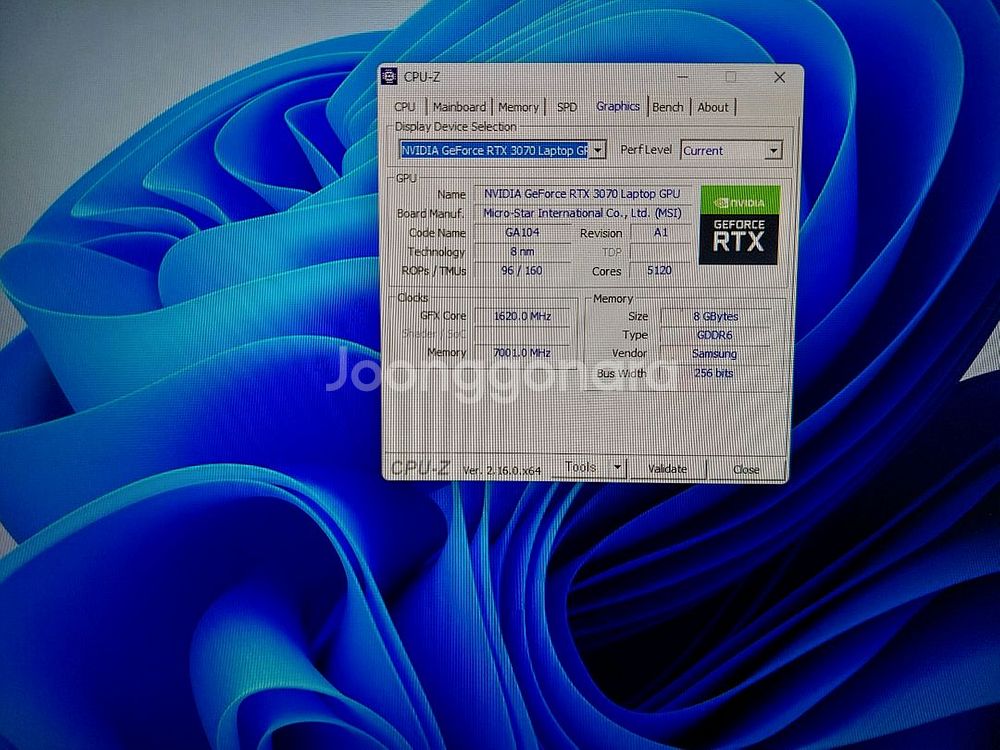Close the CPU-Z window with X
The image size is (1000, 750).
(x=779, y=77)
